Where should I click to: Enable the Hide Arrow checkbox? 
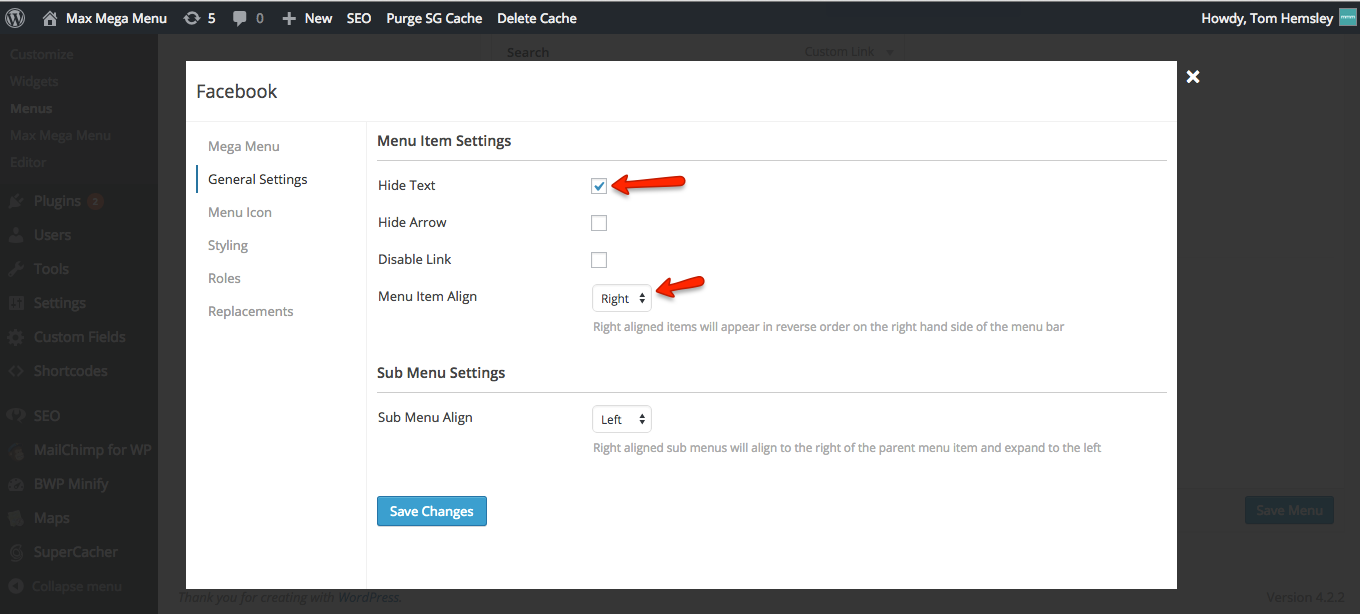coord(599,223)
